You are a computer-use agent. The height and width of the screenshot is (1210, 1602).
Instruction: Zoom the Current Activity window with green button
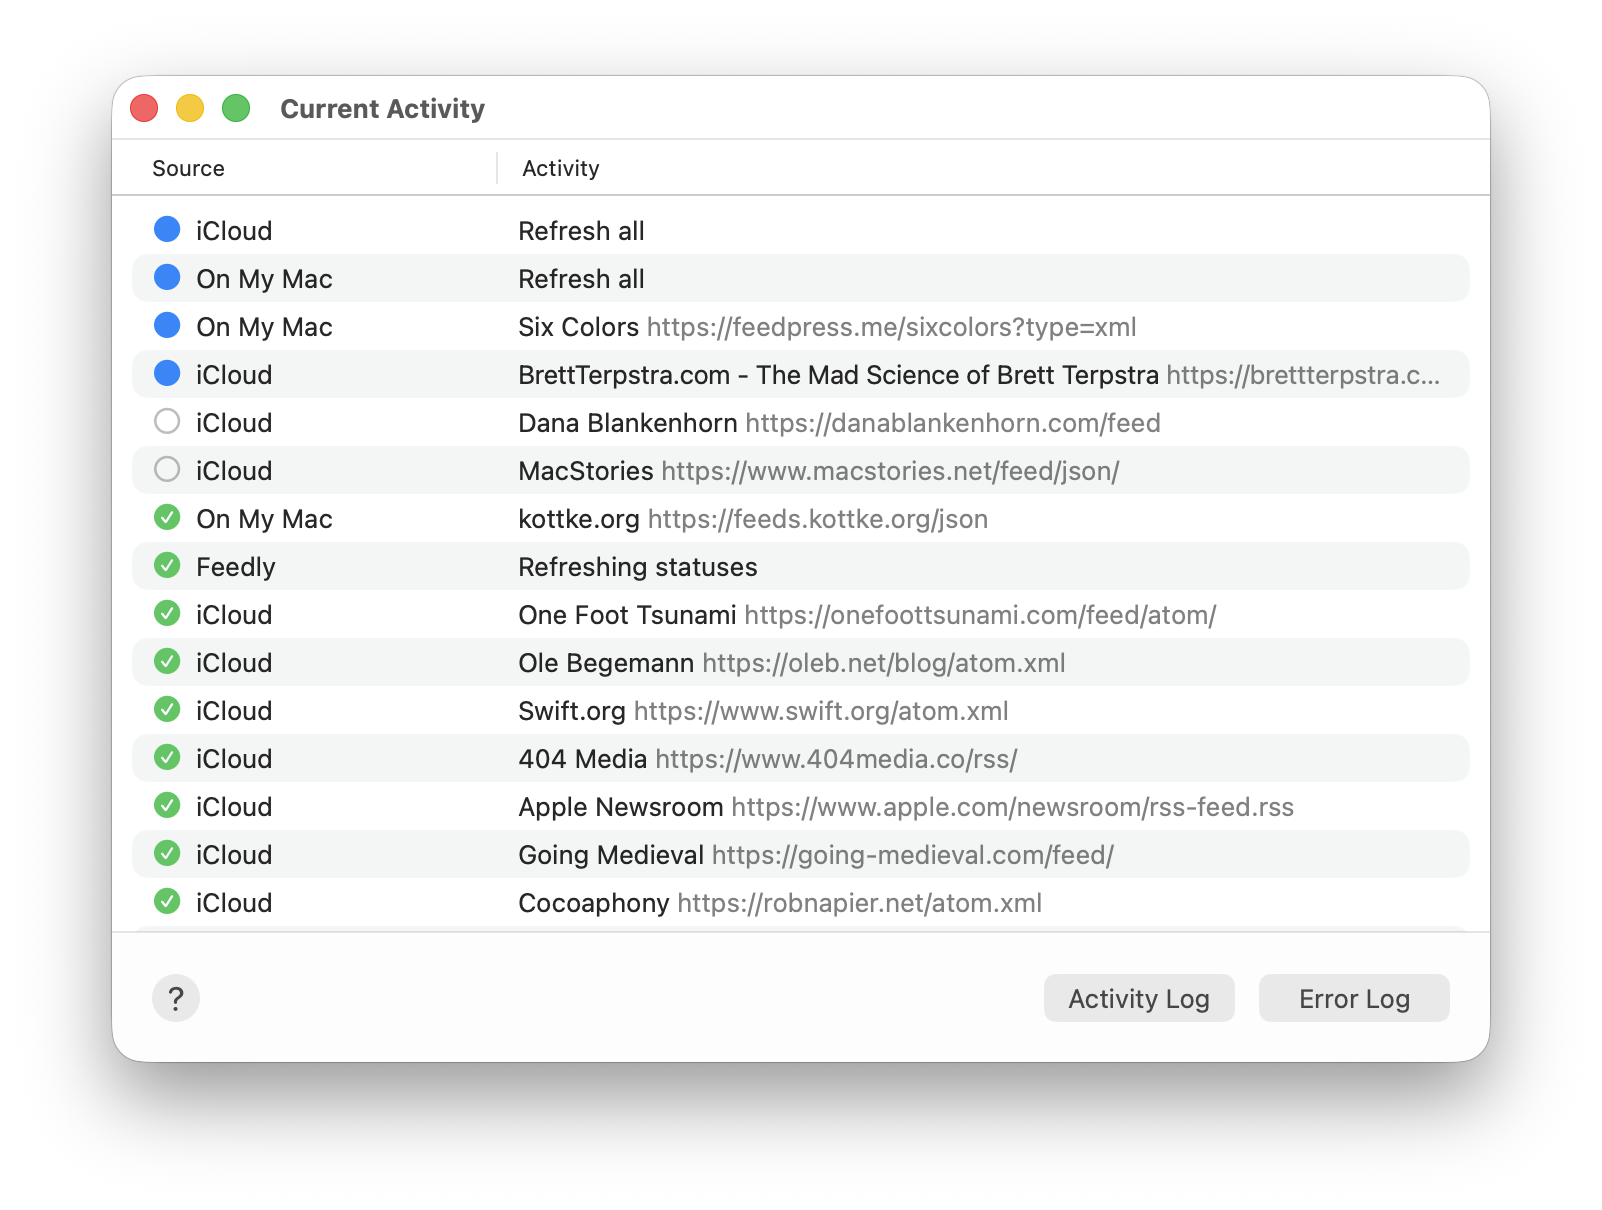click(236, 108)
